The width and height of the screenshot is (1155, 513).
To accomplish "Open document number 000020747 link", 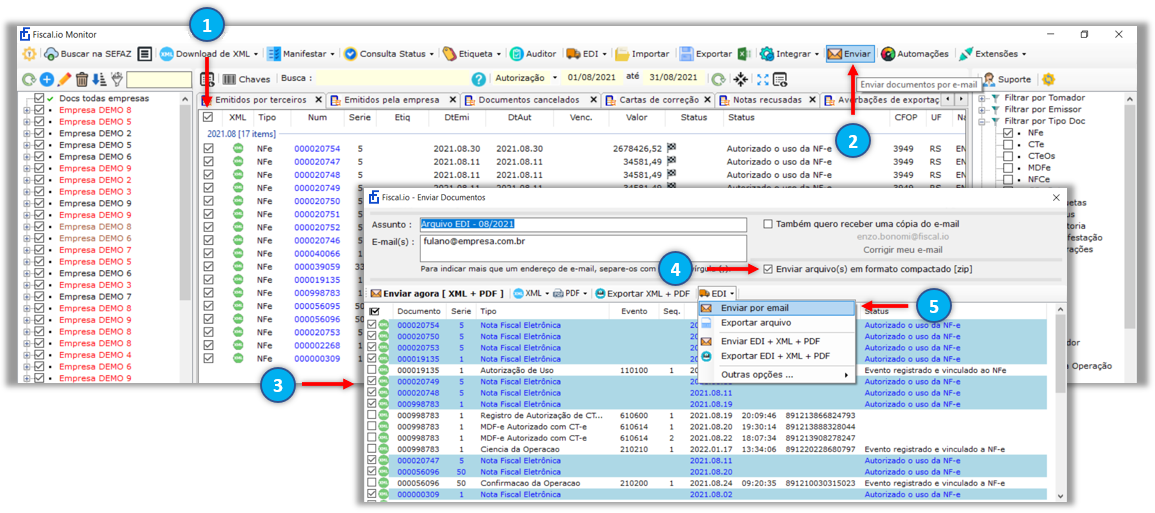I will click(x=317, y=161).
